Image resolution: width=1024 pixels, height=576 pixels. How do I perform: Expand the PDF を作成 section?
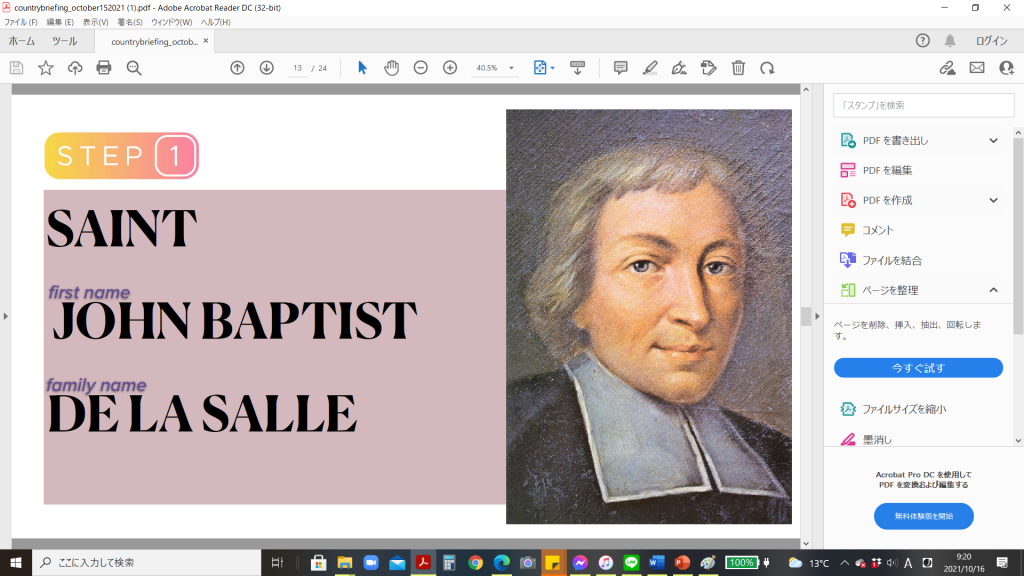(993, 200)
